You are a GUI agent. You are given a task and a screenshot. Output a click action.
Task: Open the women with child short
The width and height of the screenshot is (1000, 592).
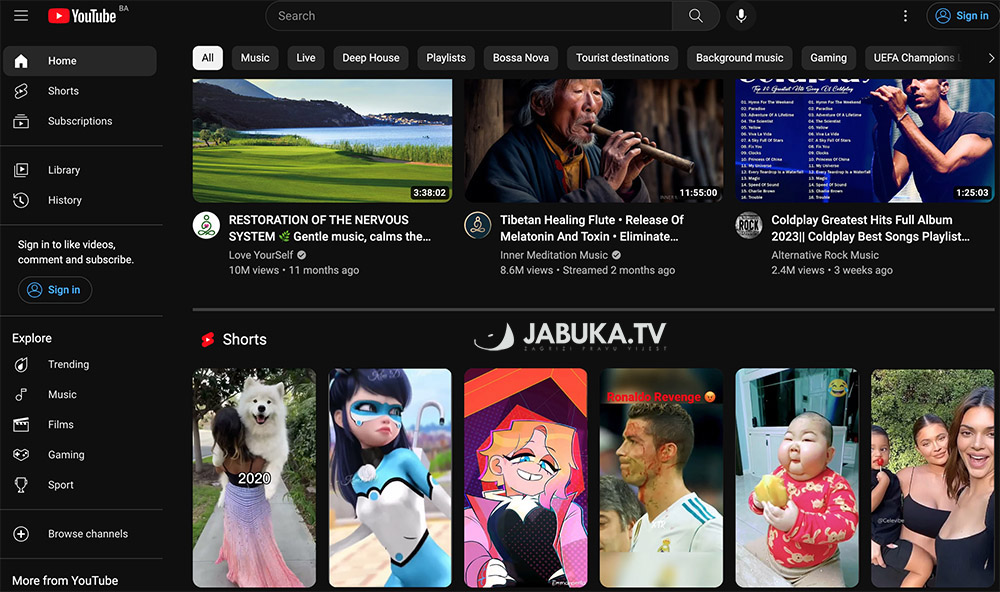coord(933,478)
